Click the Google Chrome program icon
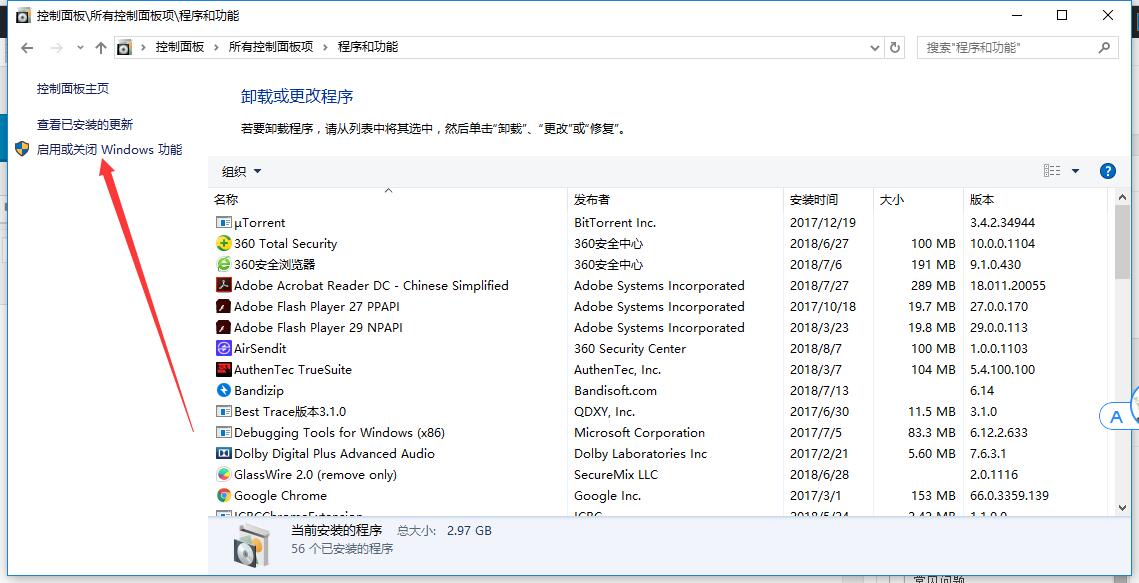Image resolution: width=1139 pixels, height=583 pixels. [x=222, y=496]
